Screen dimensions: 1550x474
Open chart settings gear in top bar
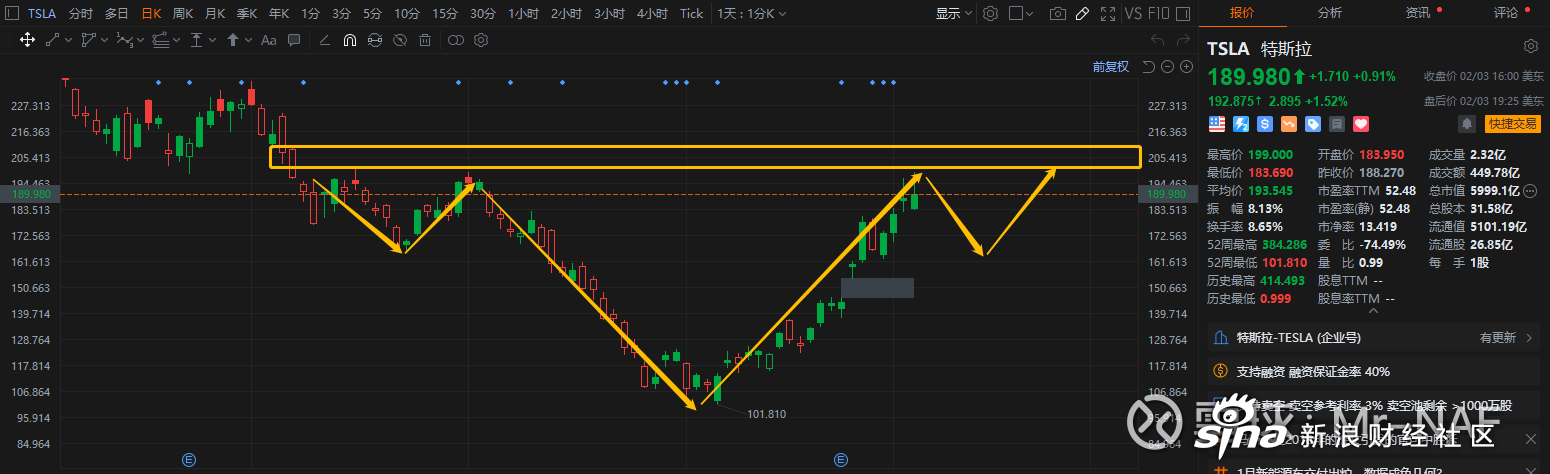click(x=990, y=13)
